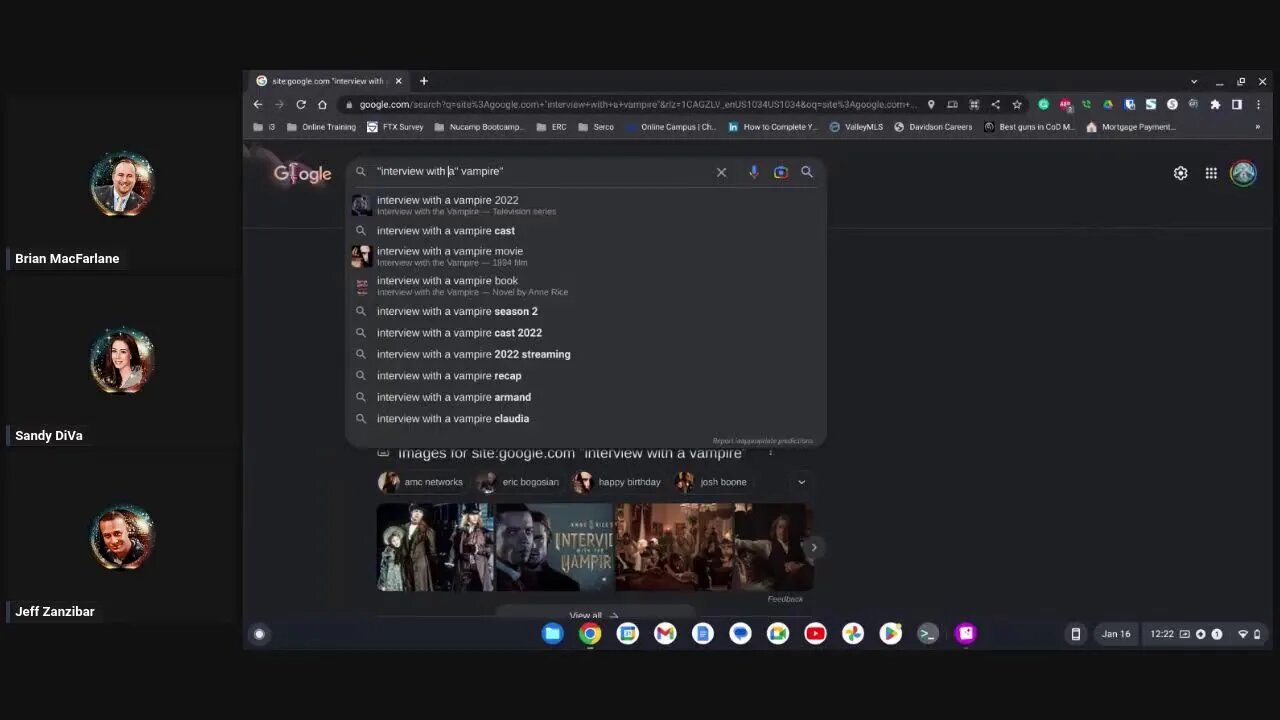The width and height of the screenshot is (1280, 720).
Task: Click the location pin in the address bar
Action: (931, 104)
